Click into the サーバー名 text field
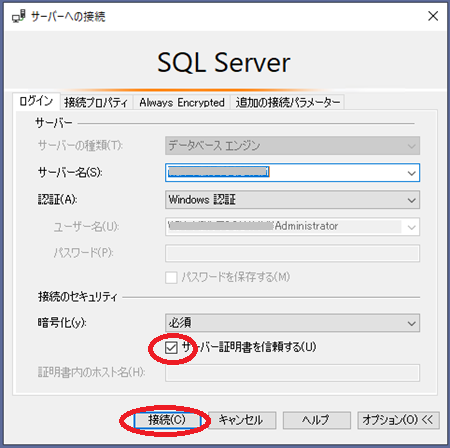 285,173
